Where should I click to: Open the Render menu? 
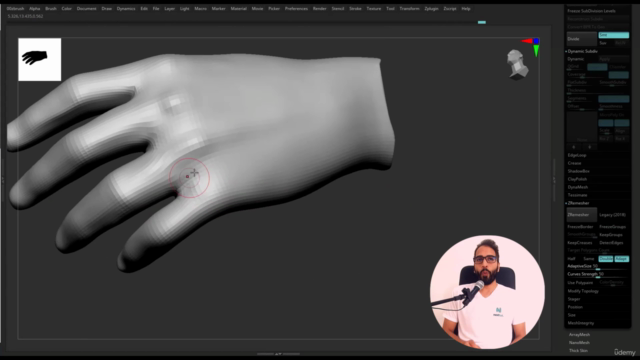320,9
